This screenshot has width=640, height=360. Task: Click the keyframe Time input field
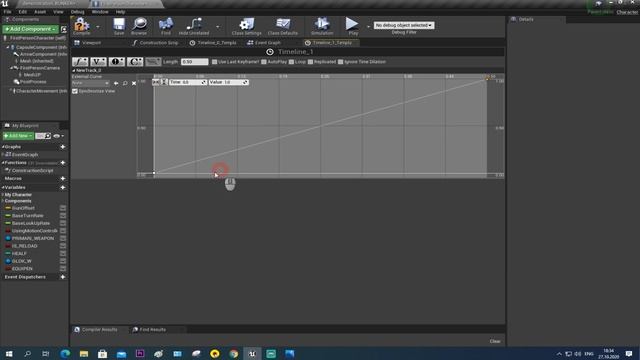pos(188,82)
